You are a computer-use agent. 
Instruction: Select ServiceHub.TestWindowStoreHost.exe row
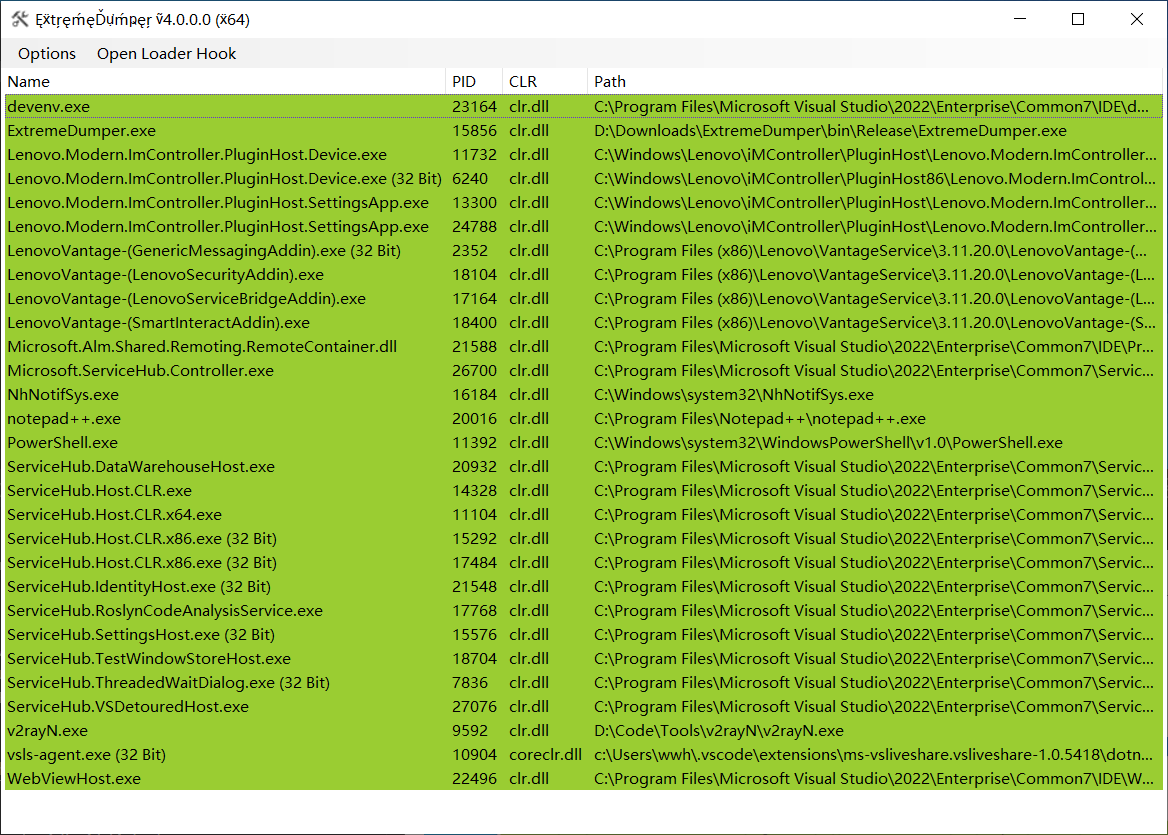pyautogui.click(x=583, y=658)
